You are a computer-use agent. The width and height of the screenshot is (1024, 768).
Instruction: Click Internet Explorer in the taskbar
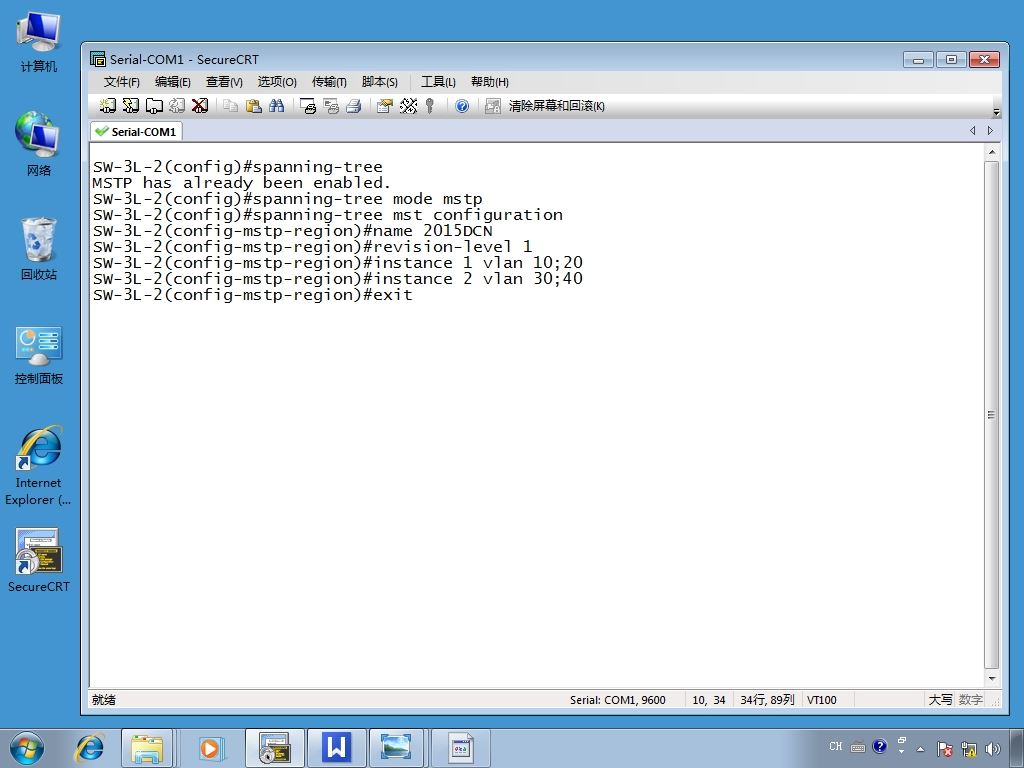(89, 748)
